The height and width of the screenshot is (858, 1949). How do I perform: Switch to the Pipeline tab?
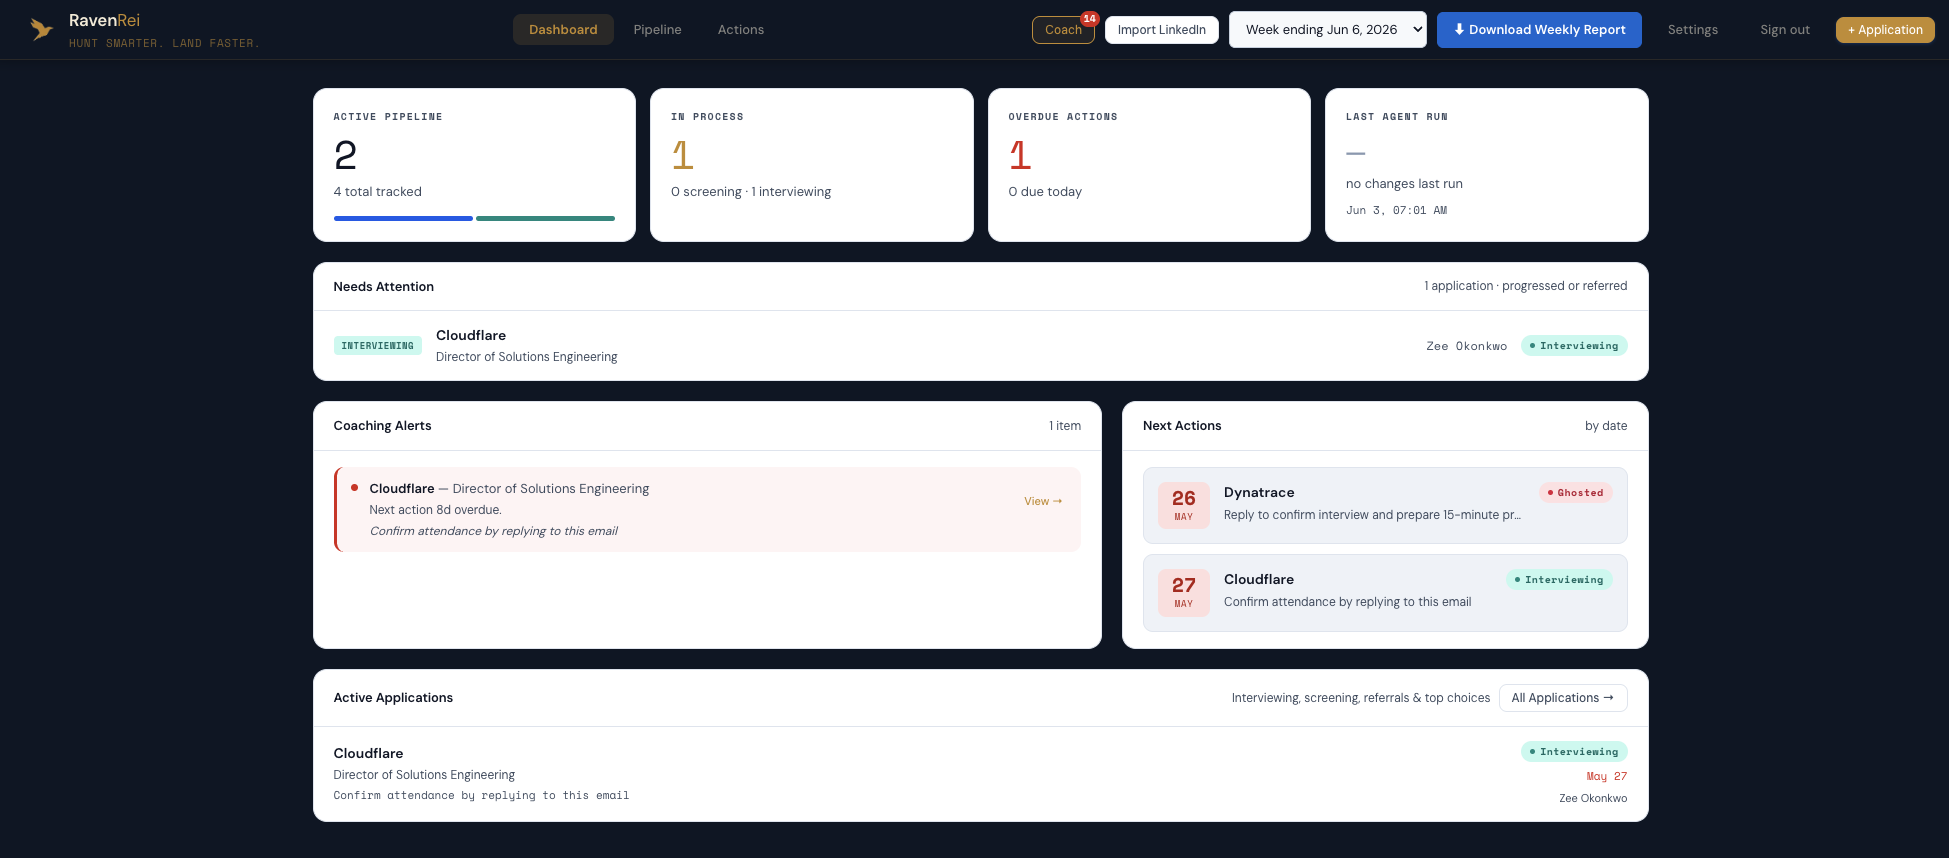tap(657, 30)
